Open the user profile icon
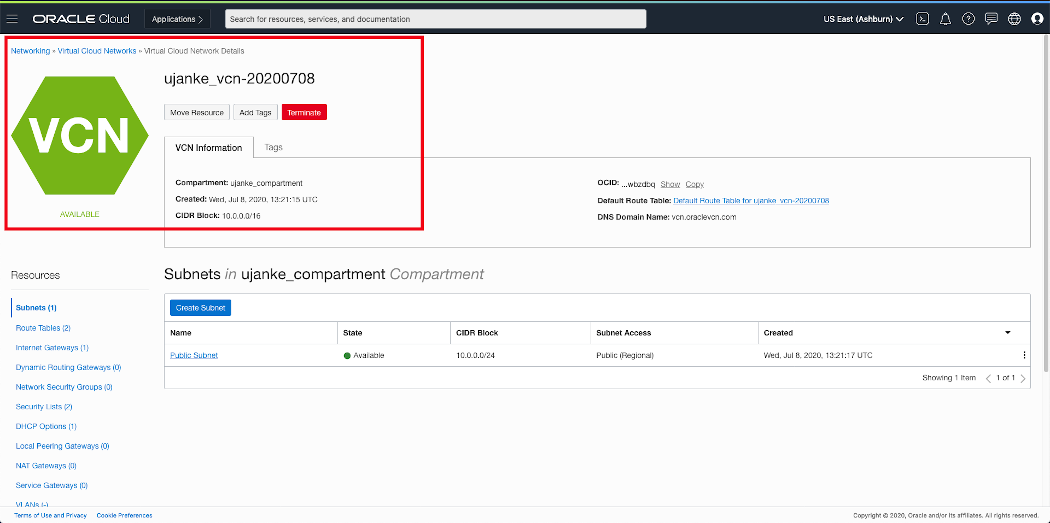 point(1037,19)
